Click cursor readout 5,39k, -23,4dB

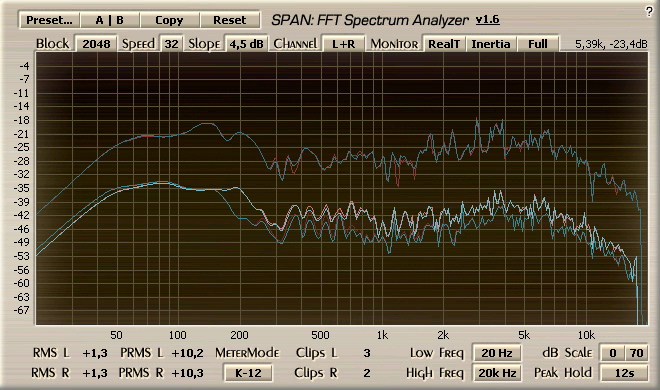[x=611, y=44]
